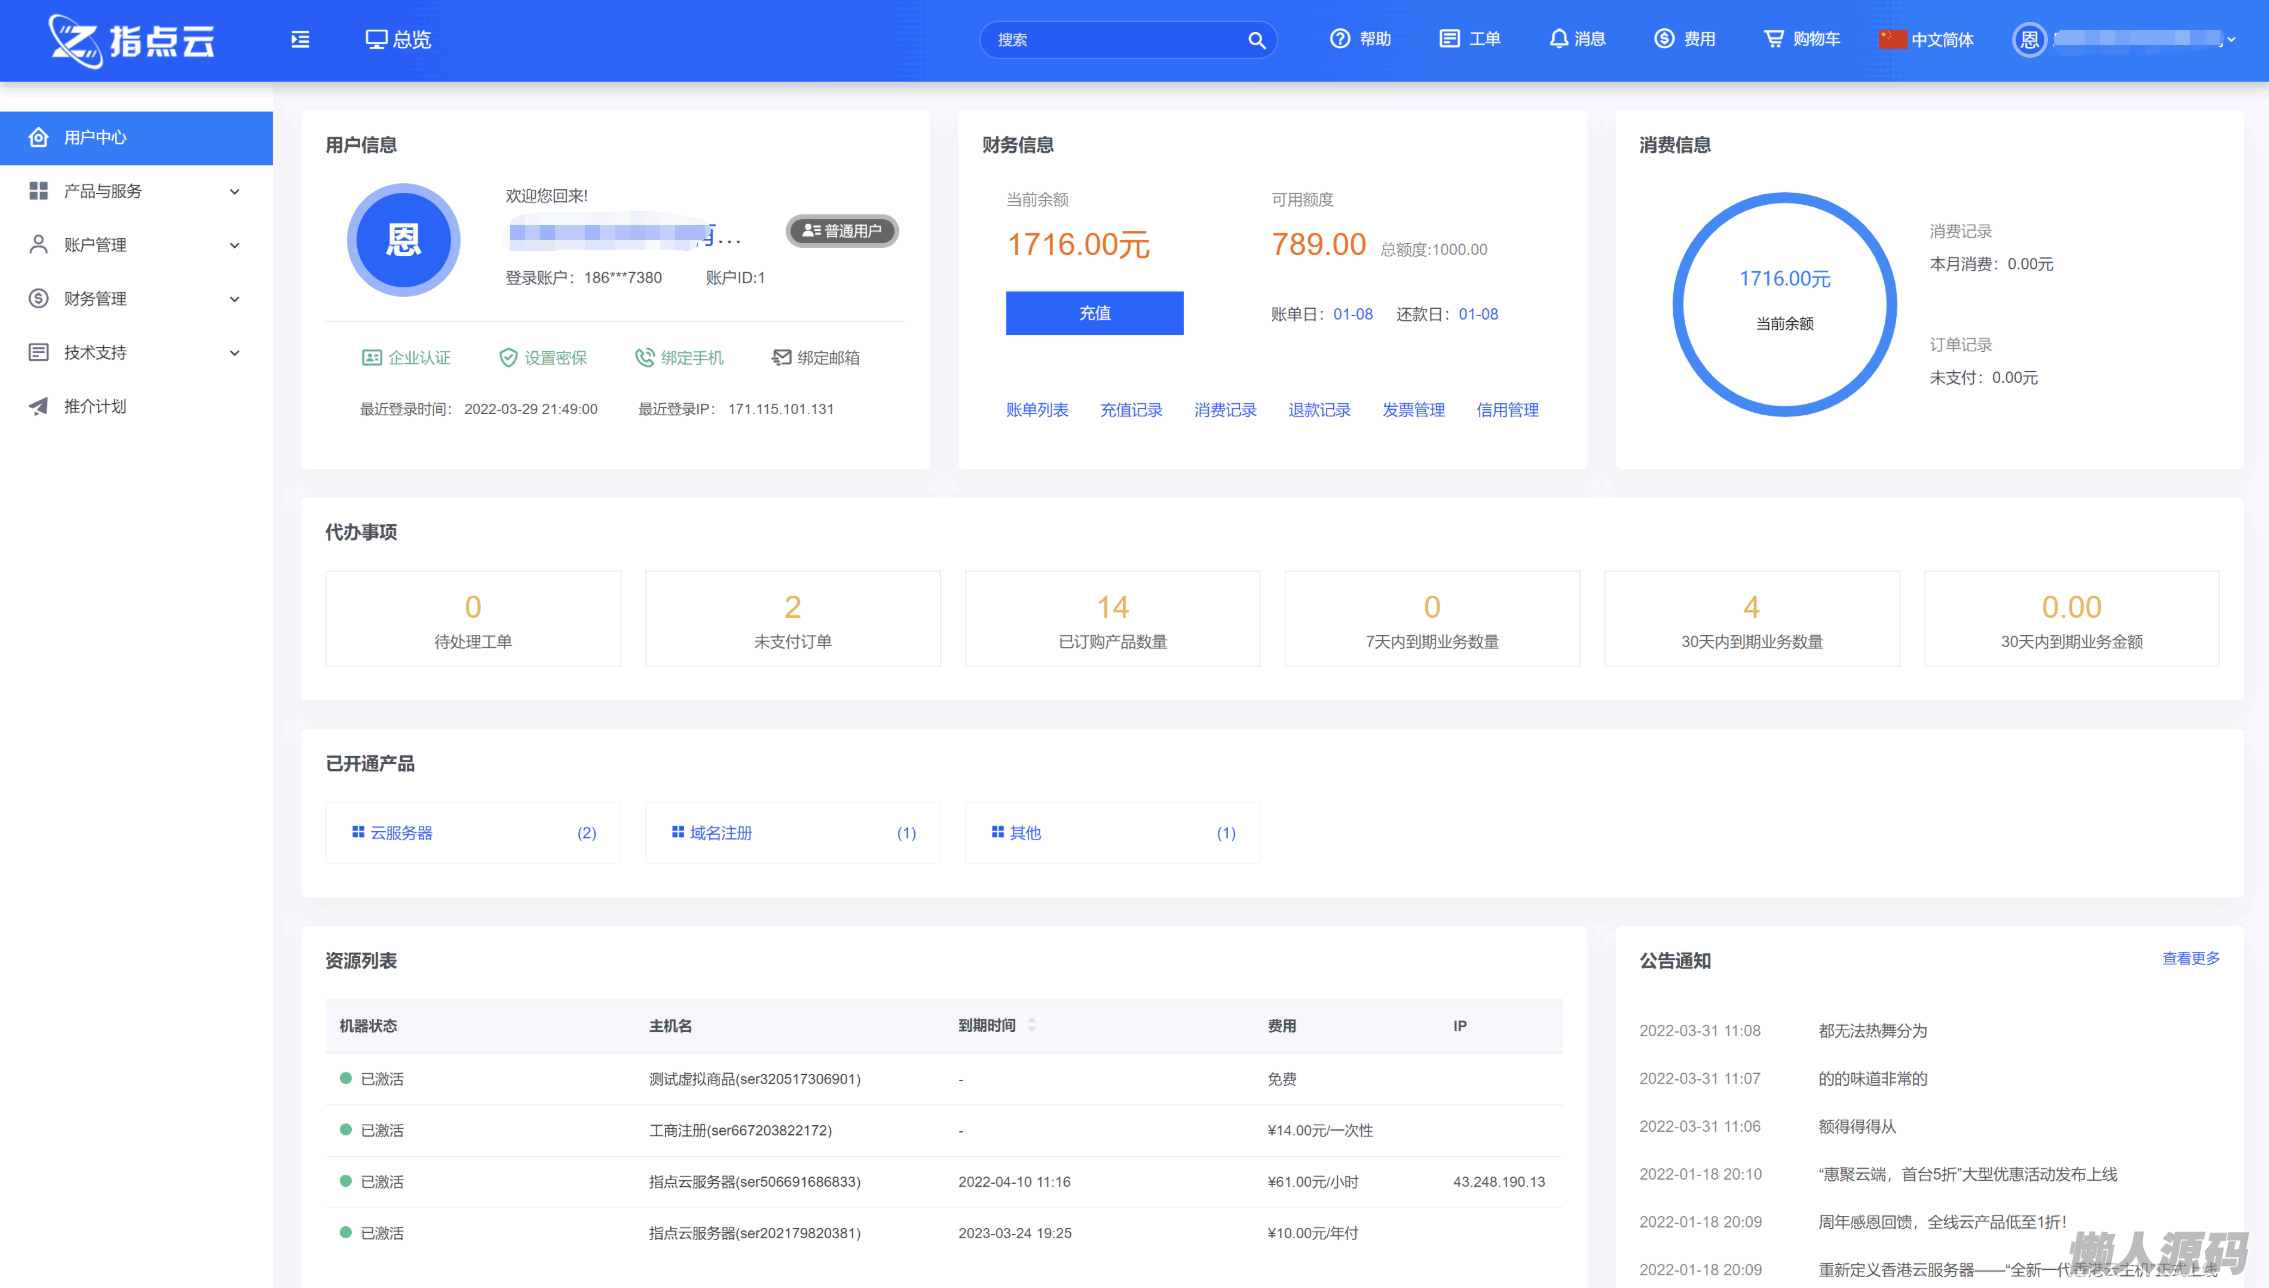Collapse the sidebar menu toggle icon

coord(300,40)
